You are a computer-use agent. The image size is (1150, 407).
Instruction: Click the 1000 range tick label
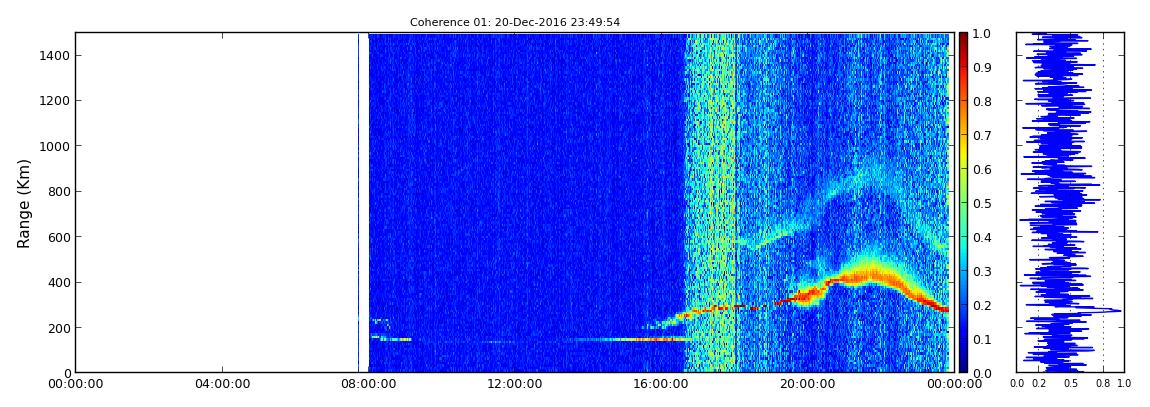tap(53, 146)
